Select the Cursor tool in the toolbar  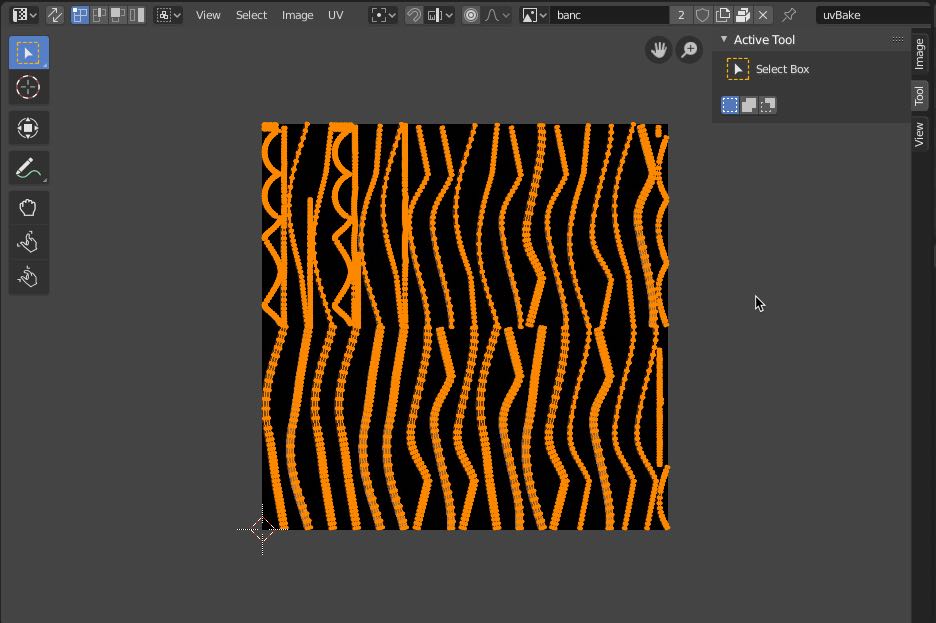[x=28, y=88]
